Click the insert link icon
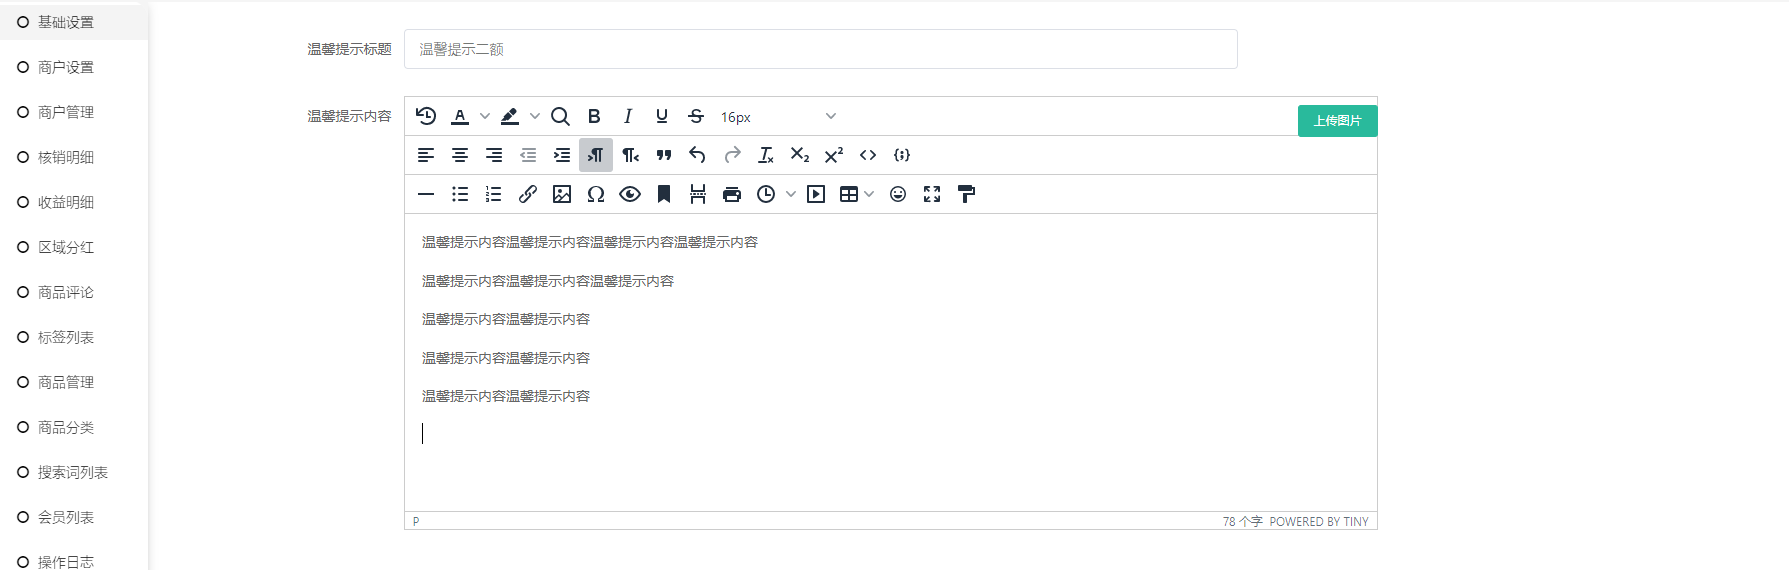 [x=528, y=194]
